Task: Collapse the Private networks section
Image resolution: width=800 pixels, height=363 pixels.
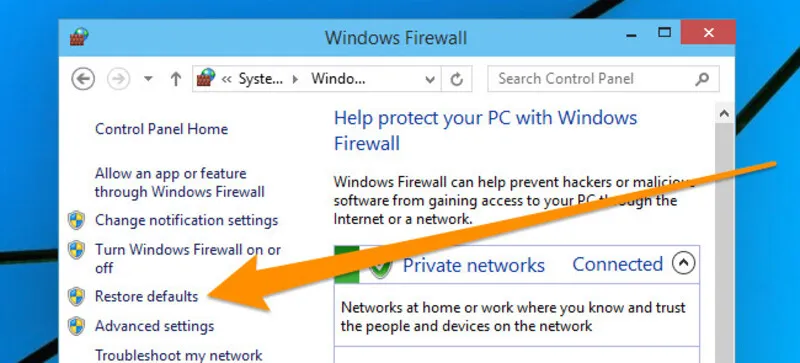Action: (684, 264)
